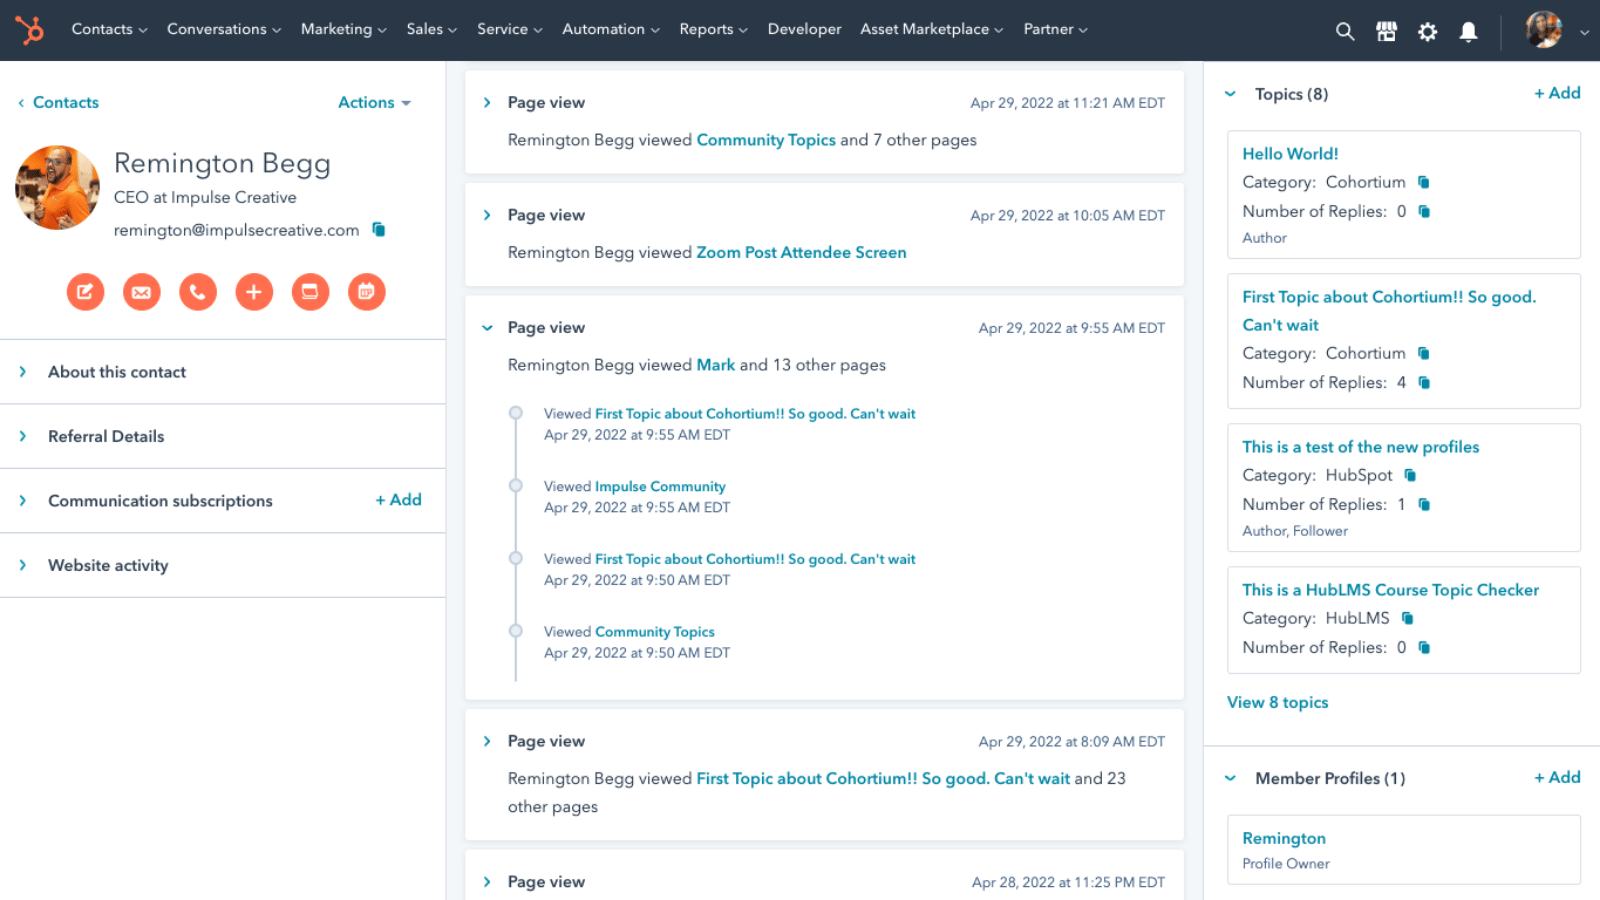Click the View 8 topics link
This screenshot has height=900, width=1600.
point(1277,702)
